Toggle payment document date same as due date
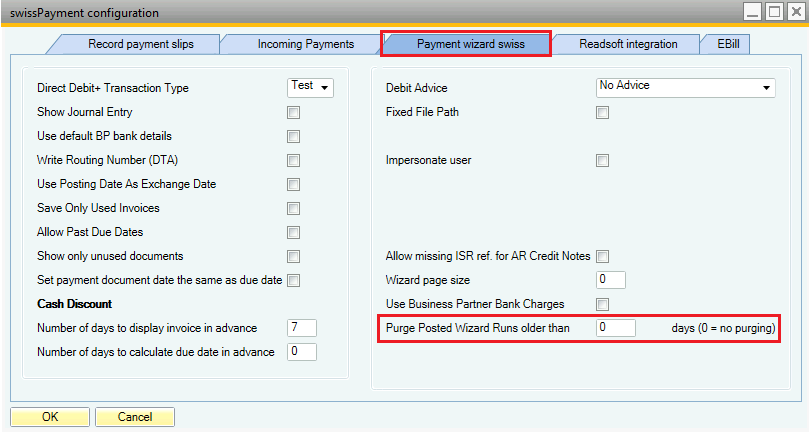Viewport: 809px width, 434px height. click(x=294, y=280)
